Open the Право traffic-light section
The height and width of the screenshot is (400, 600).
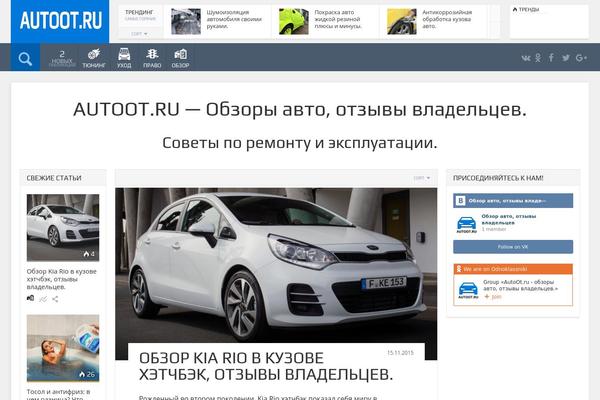pyautogui.click(x=152, y=58)
